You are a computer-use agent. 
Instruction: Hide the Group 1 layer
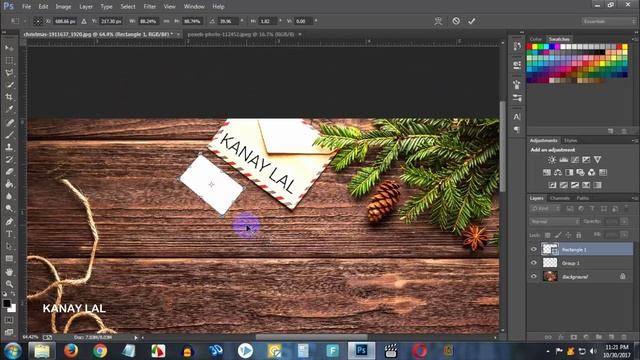pos(534,263)
